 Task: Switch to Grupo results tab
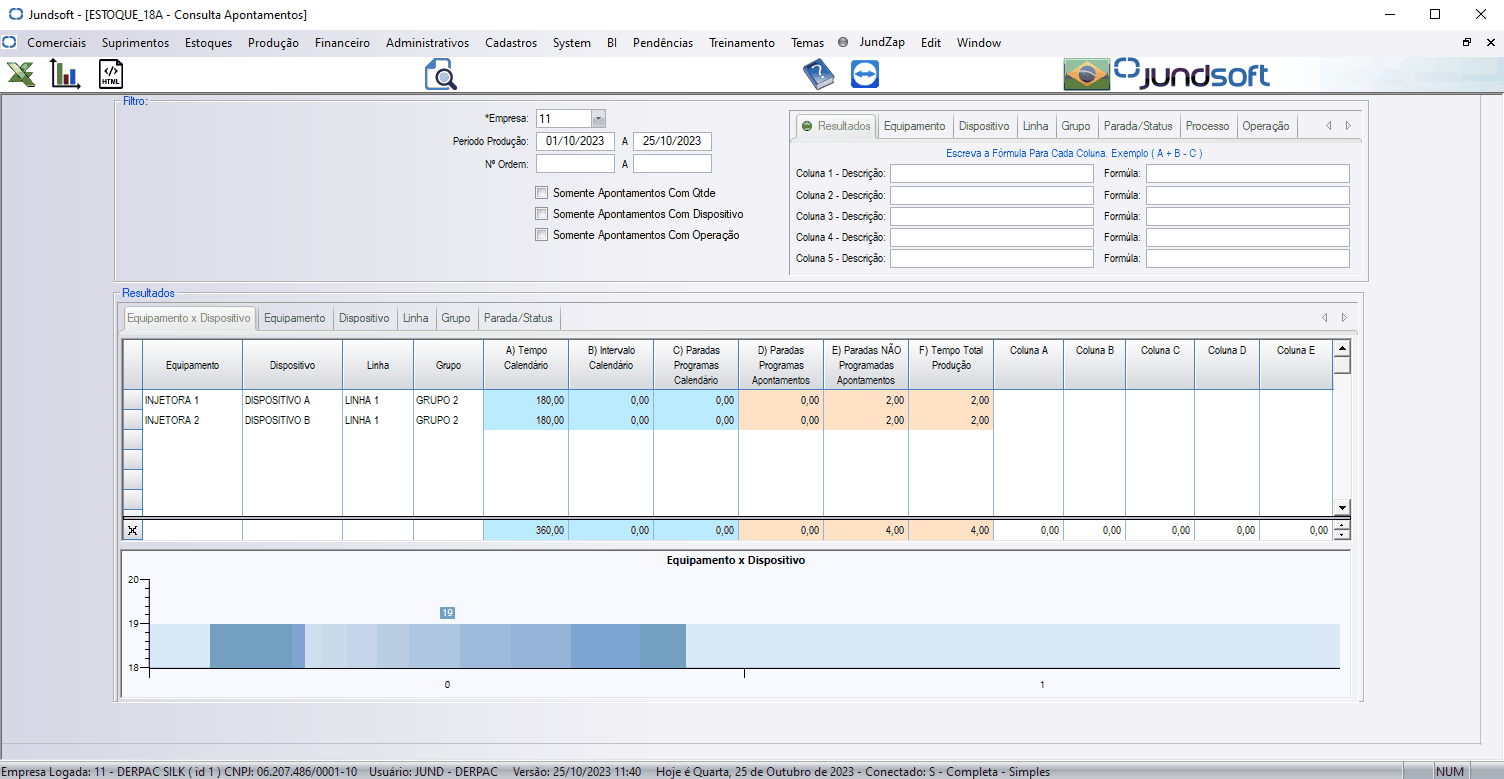456,318
